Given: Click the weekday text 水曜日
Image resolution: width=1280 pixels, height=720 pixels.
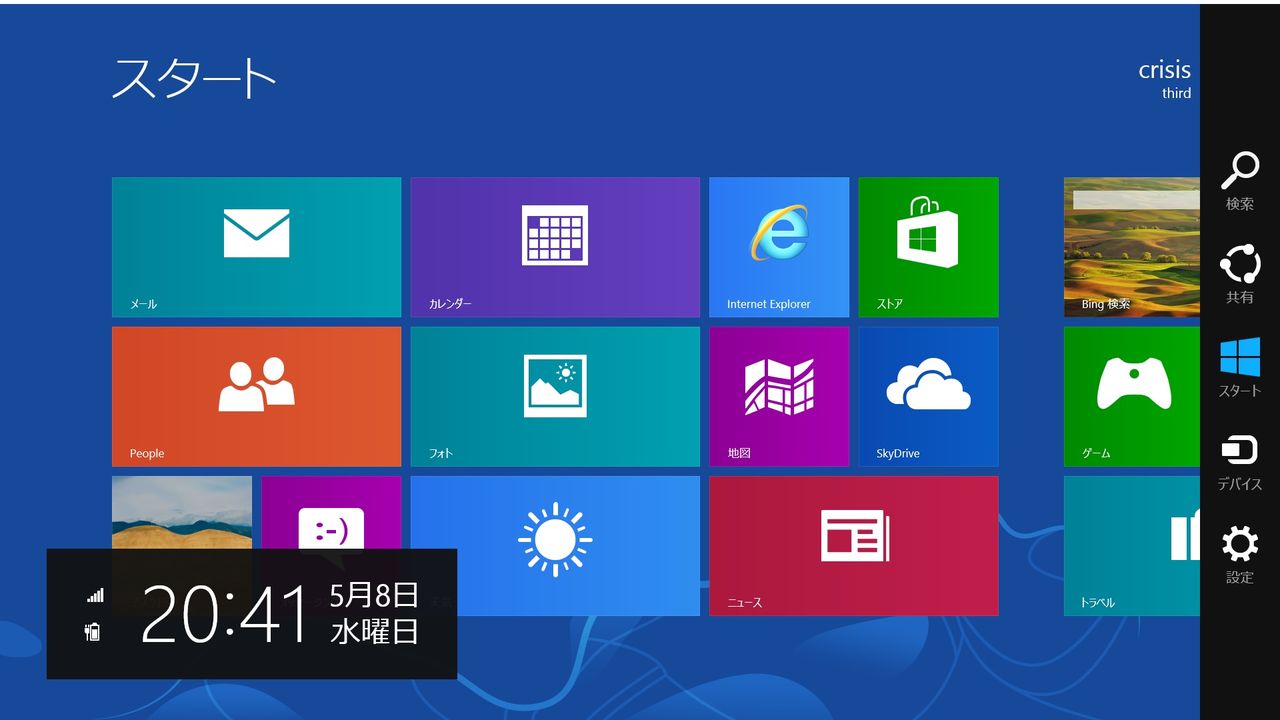Looking at the screenshot, I should tap(374, 632).
